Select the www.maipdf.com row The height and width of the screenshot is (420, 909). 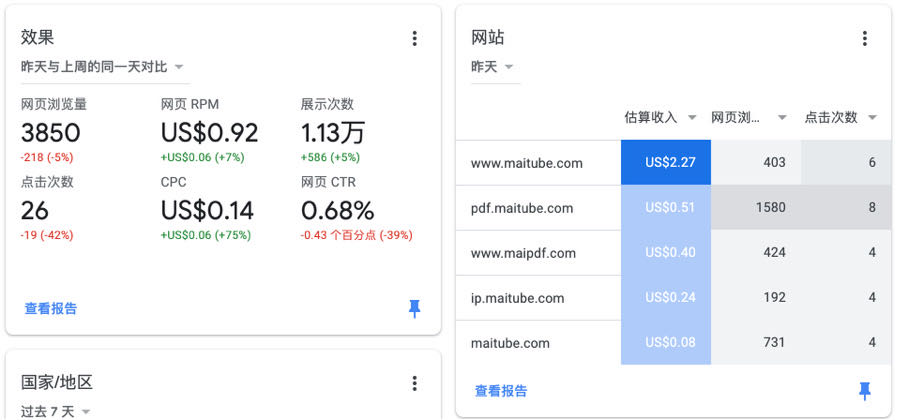(674, 253)
